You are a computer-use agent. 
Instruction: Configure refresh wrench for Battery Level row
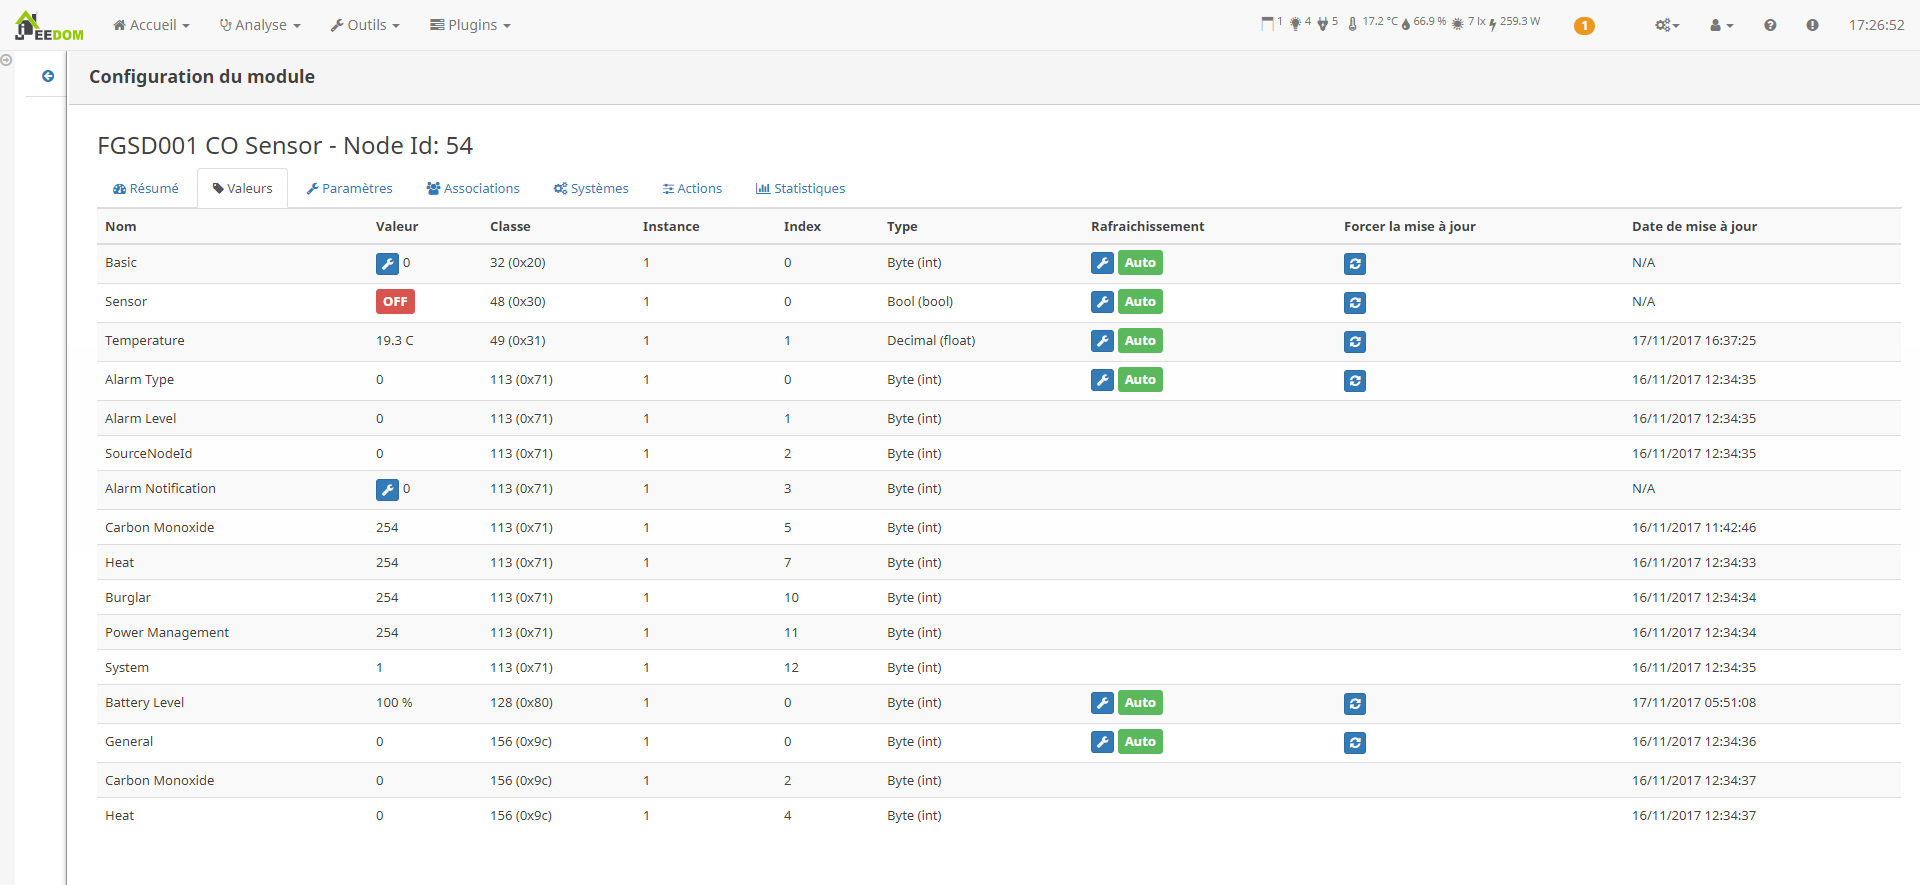pos(1102,703)
